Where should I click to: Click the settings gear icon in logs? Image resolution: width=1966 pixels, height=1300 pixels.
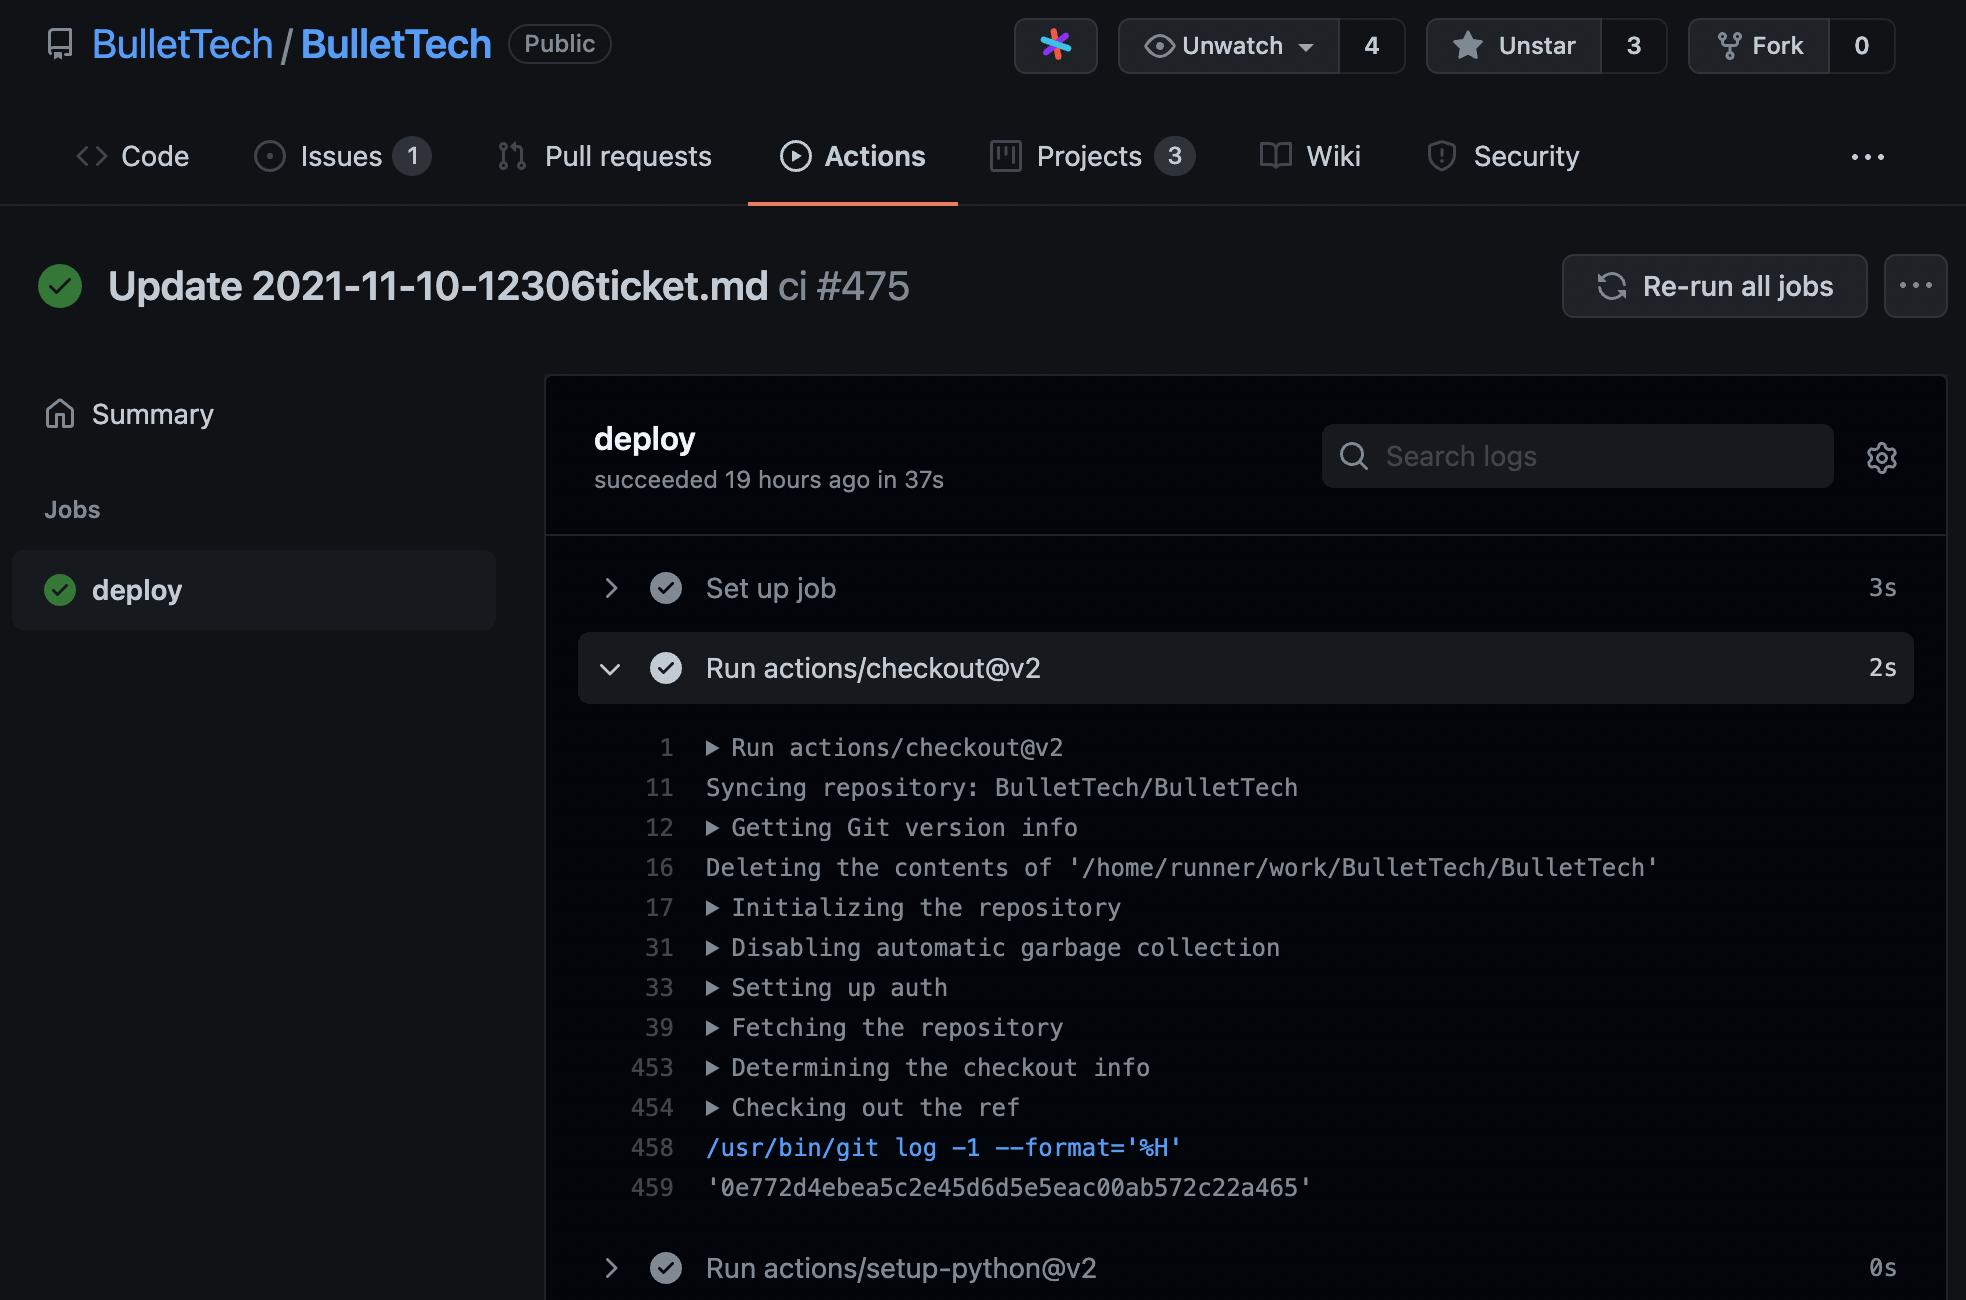point(1880,456)
